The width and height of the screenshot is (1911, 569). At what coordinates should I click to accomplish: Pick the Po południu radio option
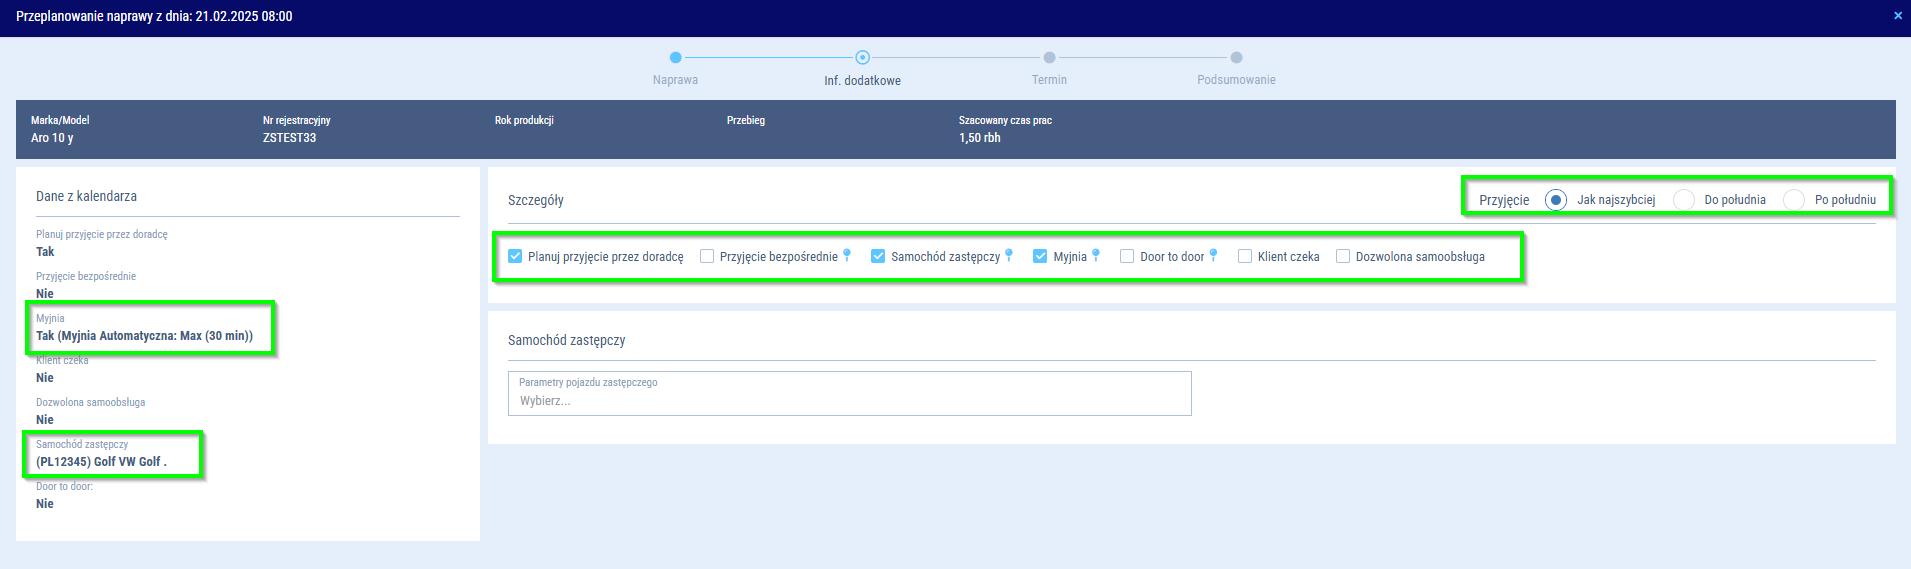(x=1794, y=200)
